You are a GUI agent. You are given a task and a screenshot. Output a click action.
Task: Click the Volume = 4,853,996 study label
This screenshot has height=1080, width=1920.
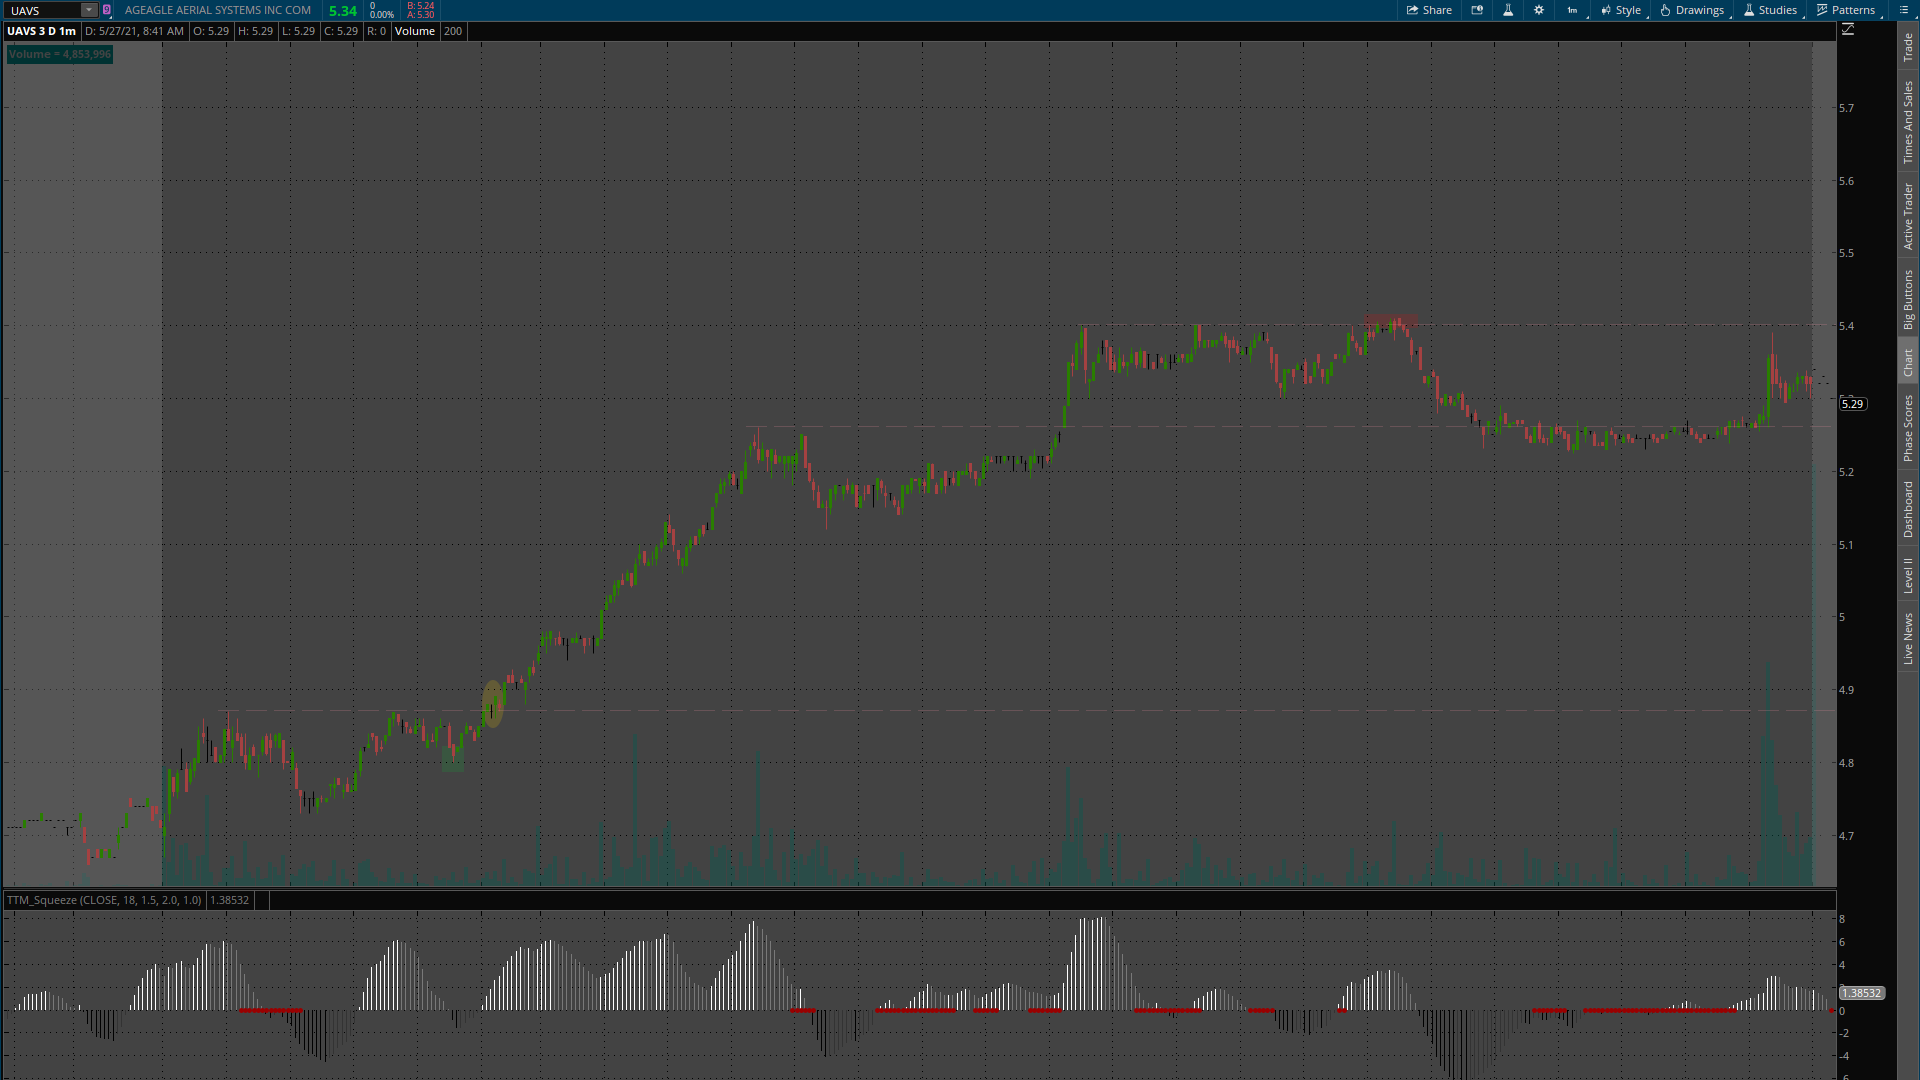coord(60,54)
